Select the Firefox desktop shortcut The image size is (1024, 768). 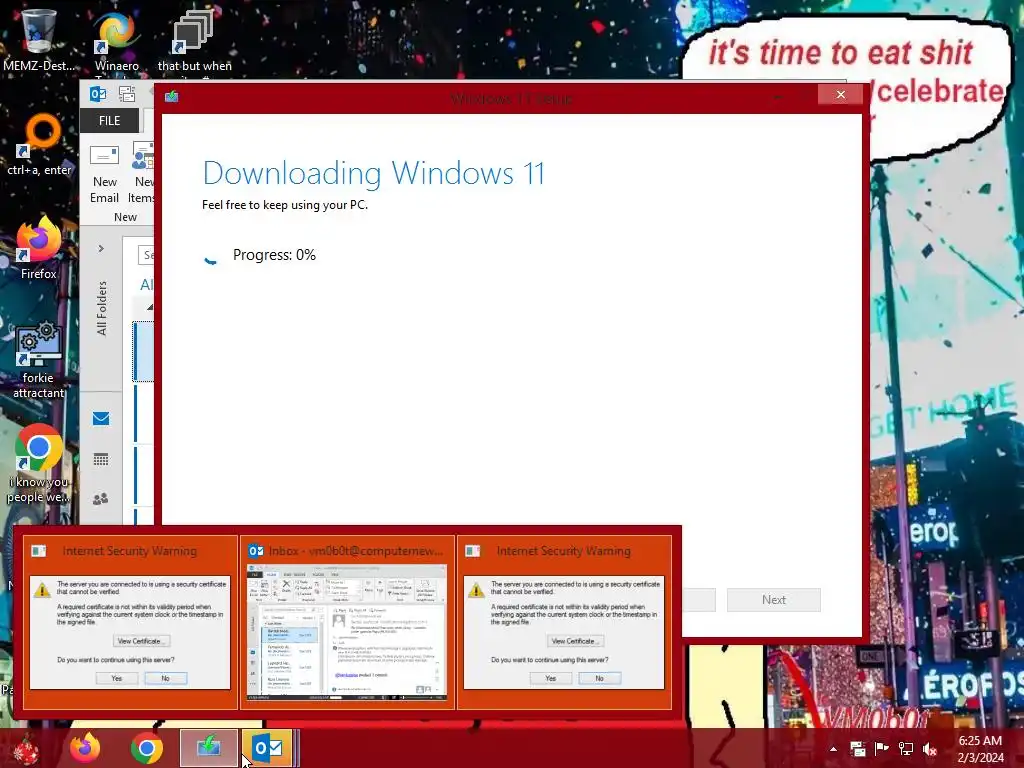click(39, 248)
